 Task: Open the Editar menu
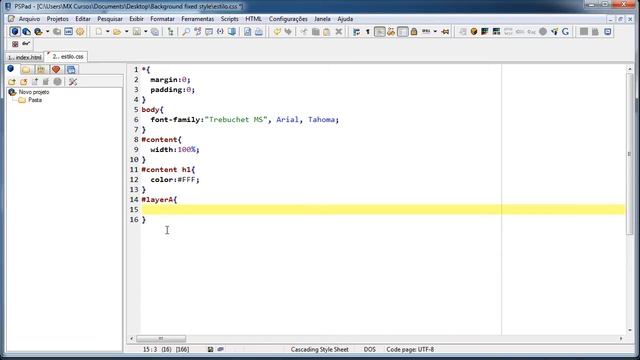point(83,19)
